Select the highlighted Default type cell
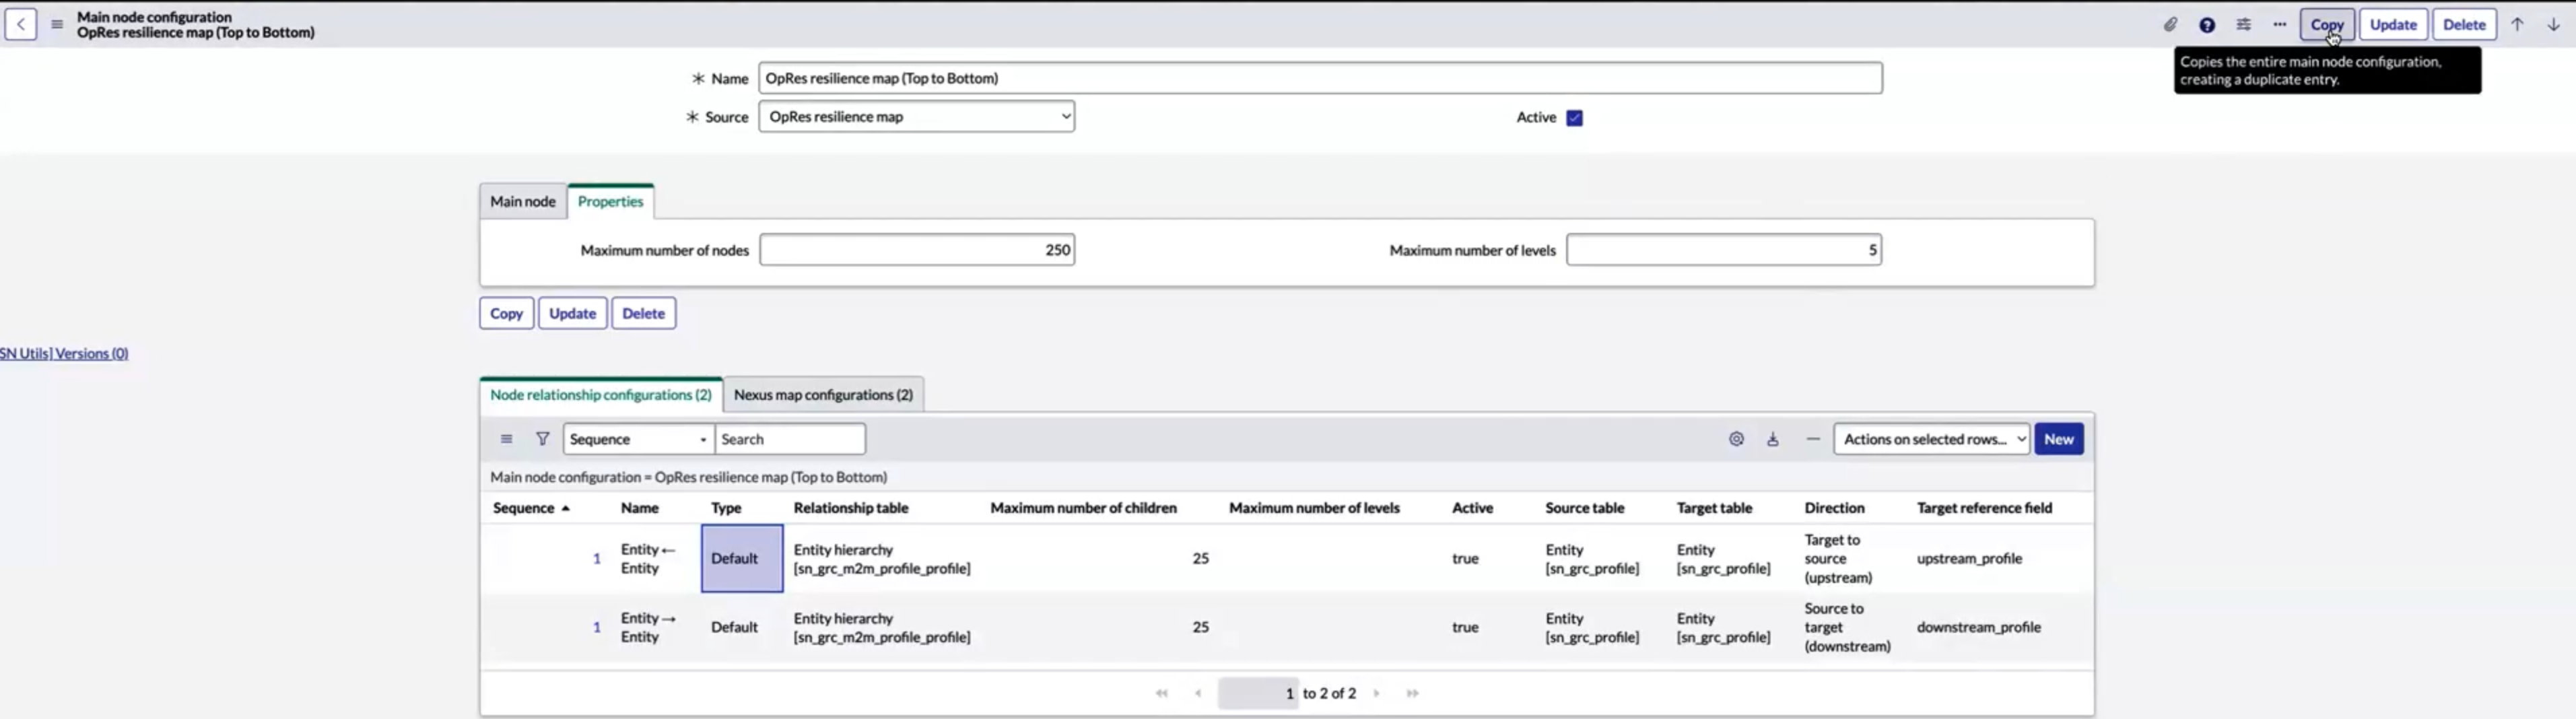2576x719 pixels. [742, 559]
